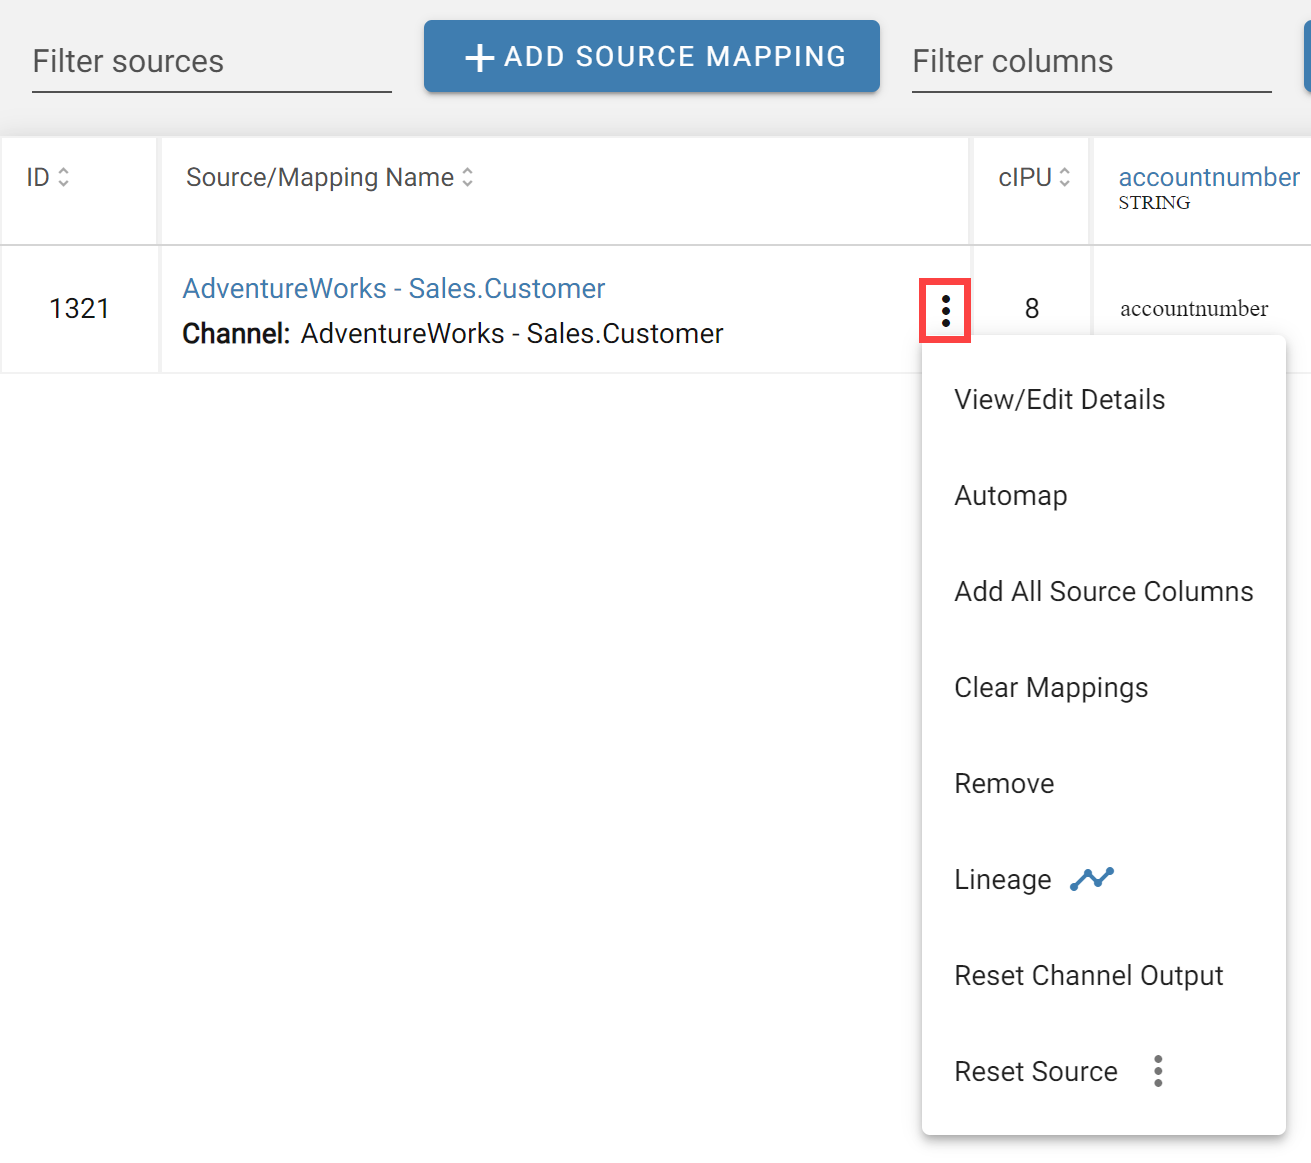Image resolution: width=1311 pixels, height=1163 pixels.
Task: Sort the cIPU column
Action: pyautogui.click(x=1063, y=177)
